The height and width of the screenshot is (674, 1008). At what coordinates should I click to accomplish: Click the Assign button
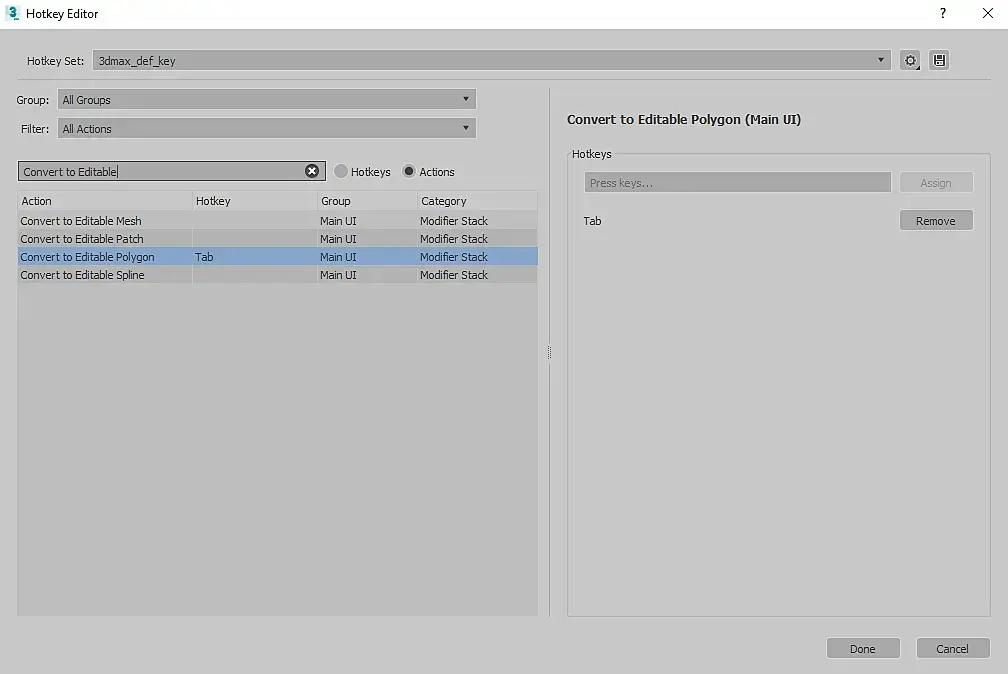point(935,183)
